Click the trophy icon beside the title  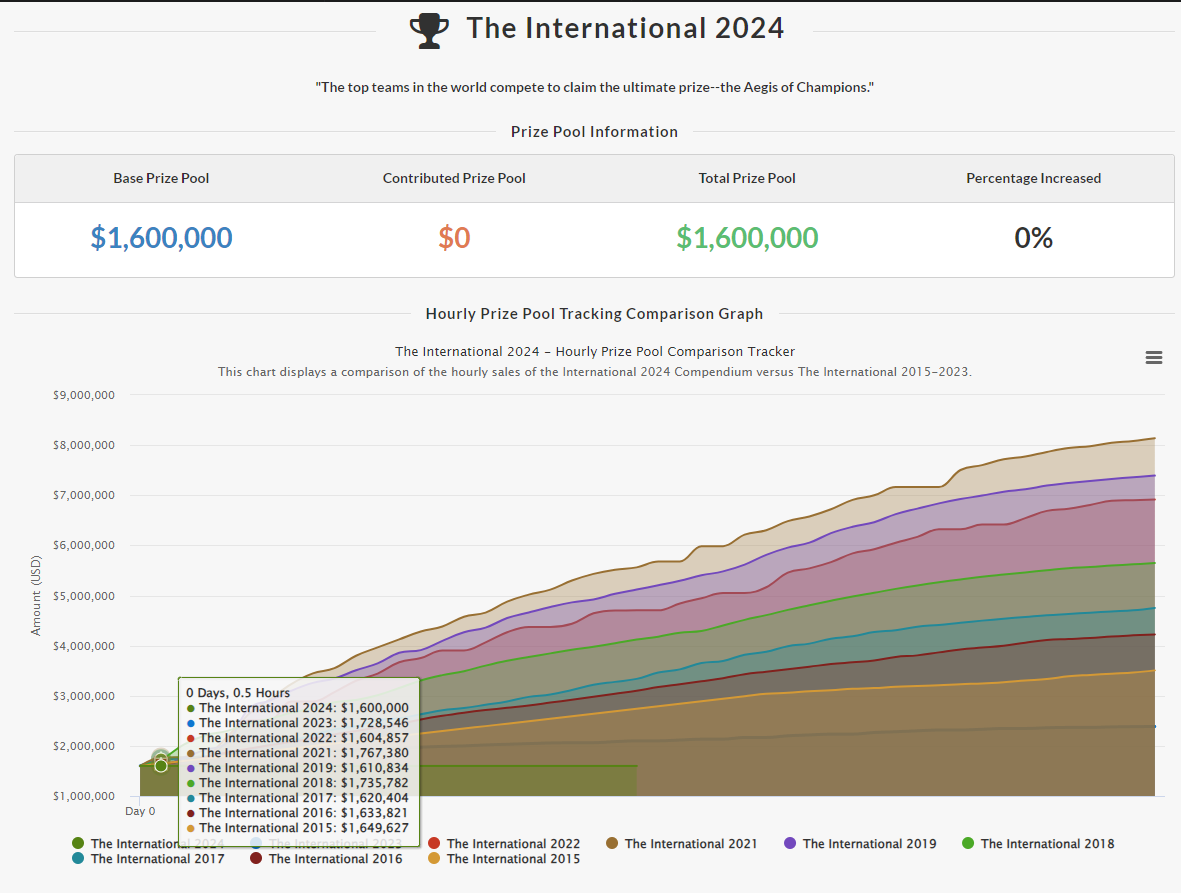(x=429, y=31)
